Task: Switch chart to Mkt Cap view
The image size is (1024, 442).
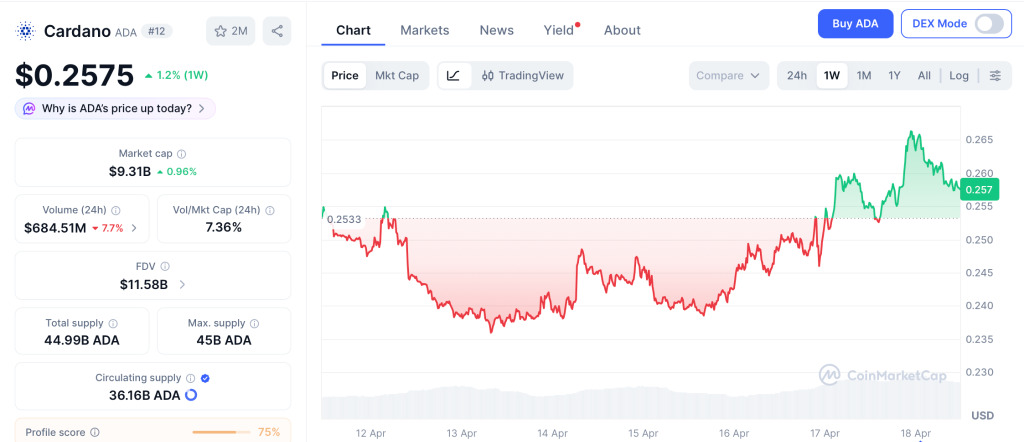Action: coord(397,75)
